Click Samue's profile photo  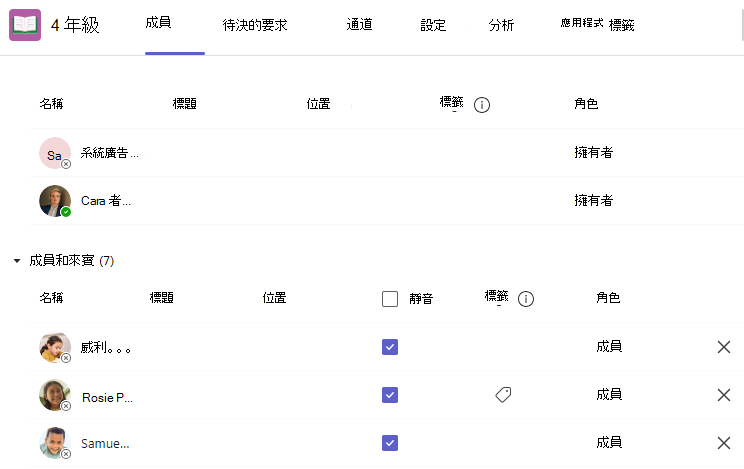coord(55,443)
